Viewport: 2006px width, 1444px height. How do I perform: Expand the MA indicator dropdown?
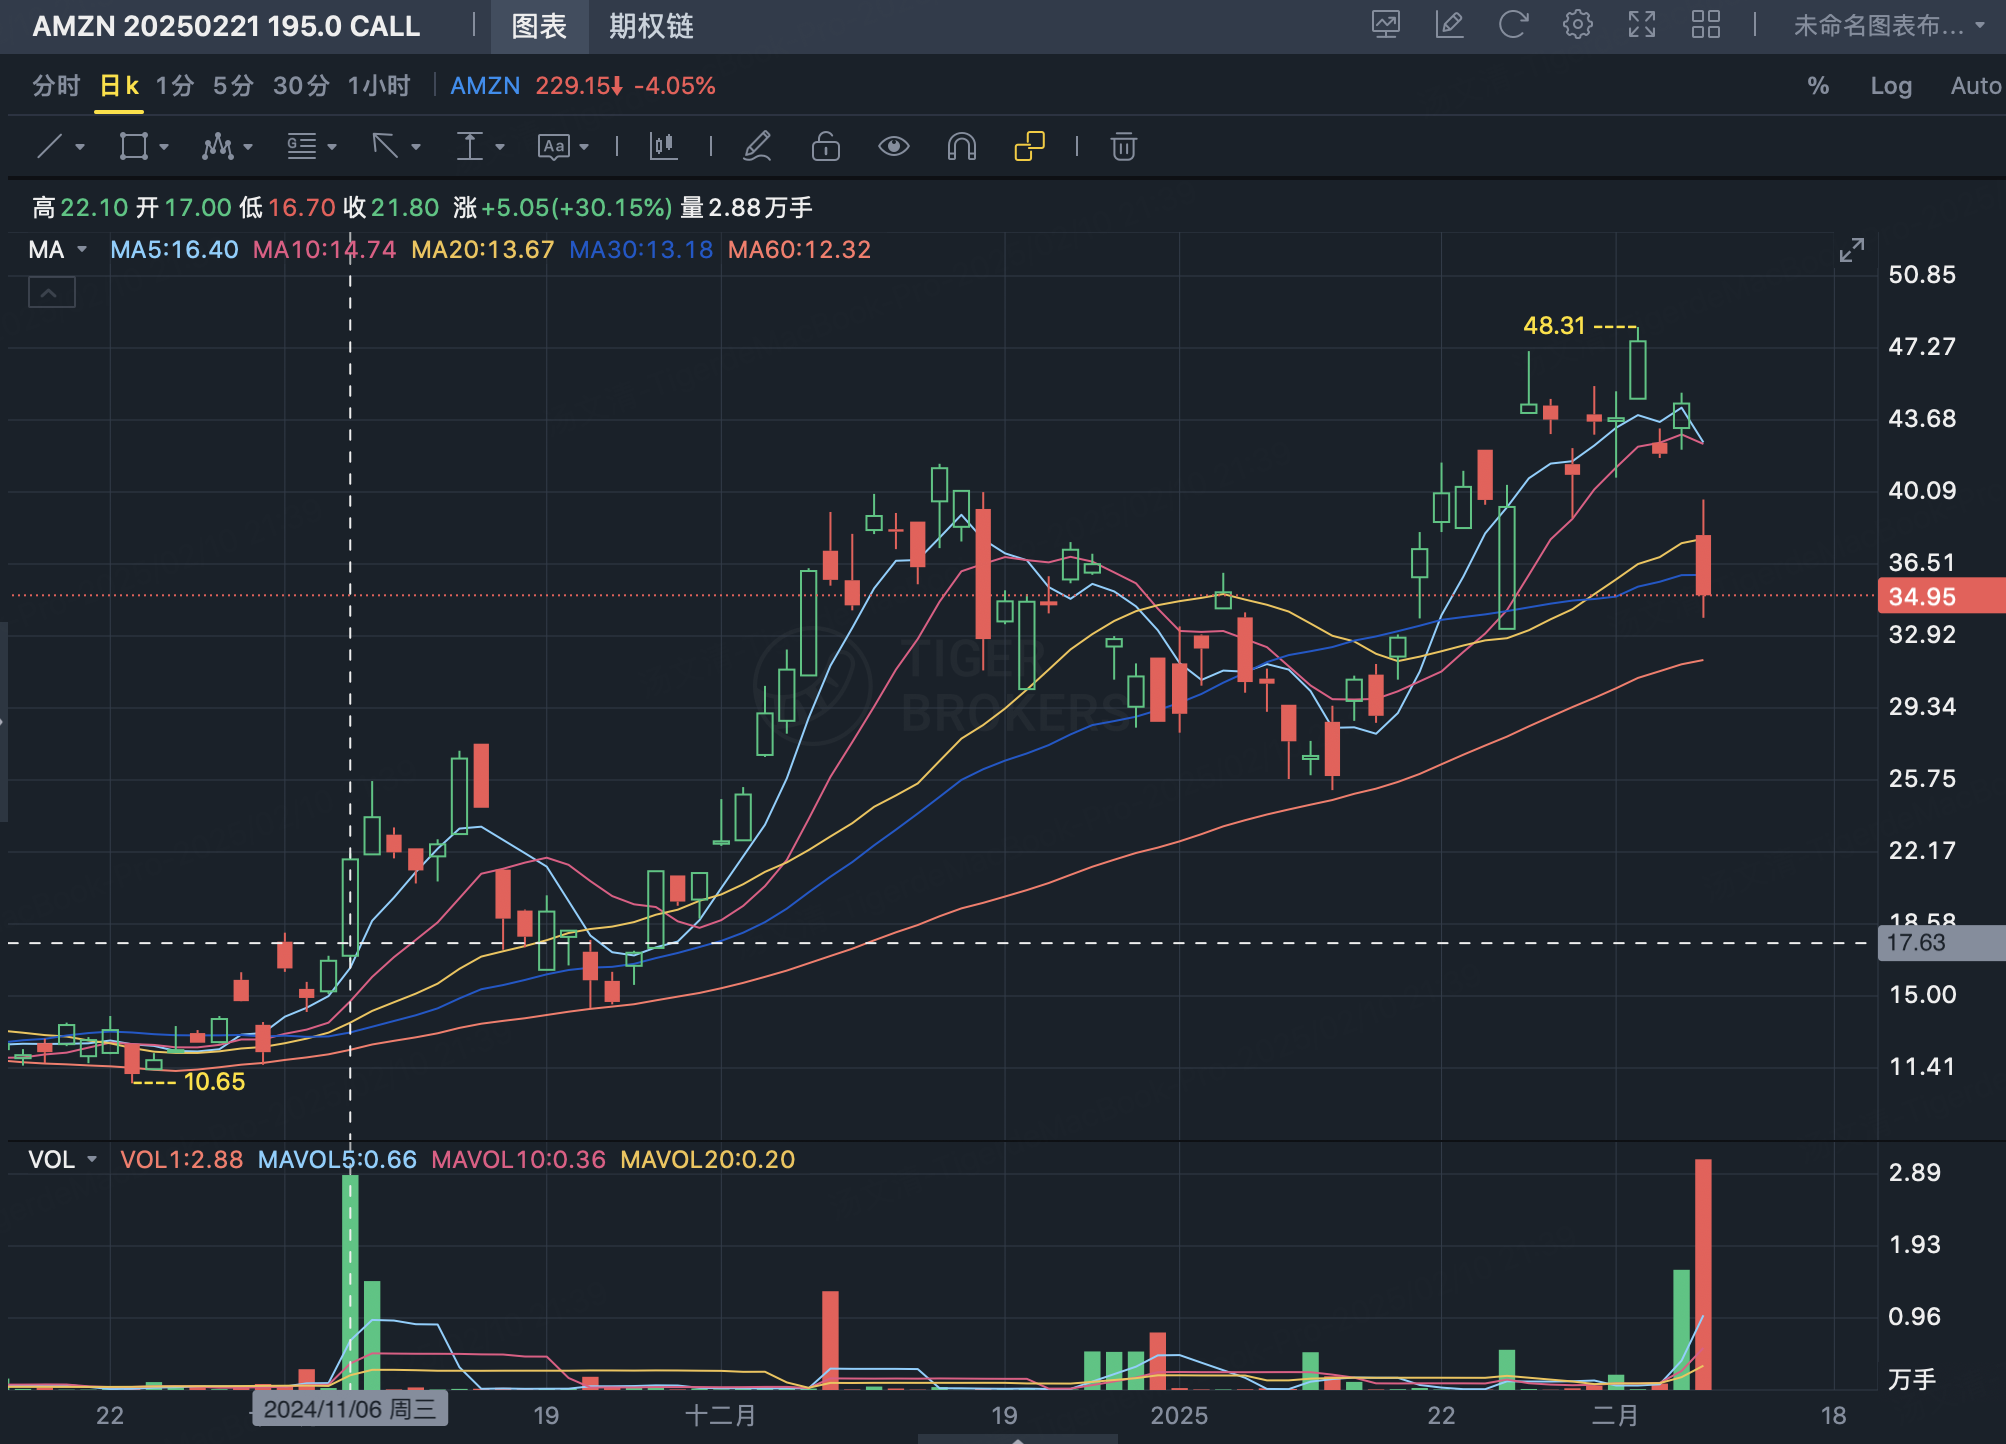(x=82, y=250)
